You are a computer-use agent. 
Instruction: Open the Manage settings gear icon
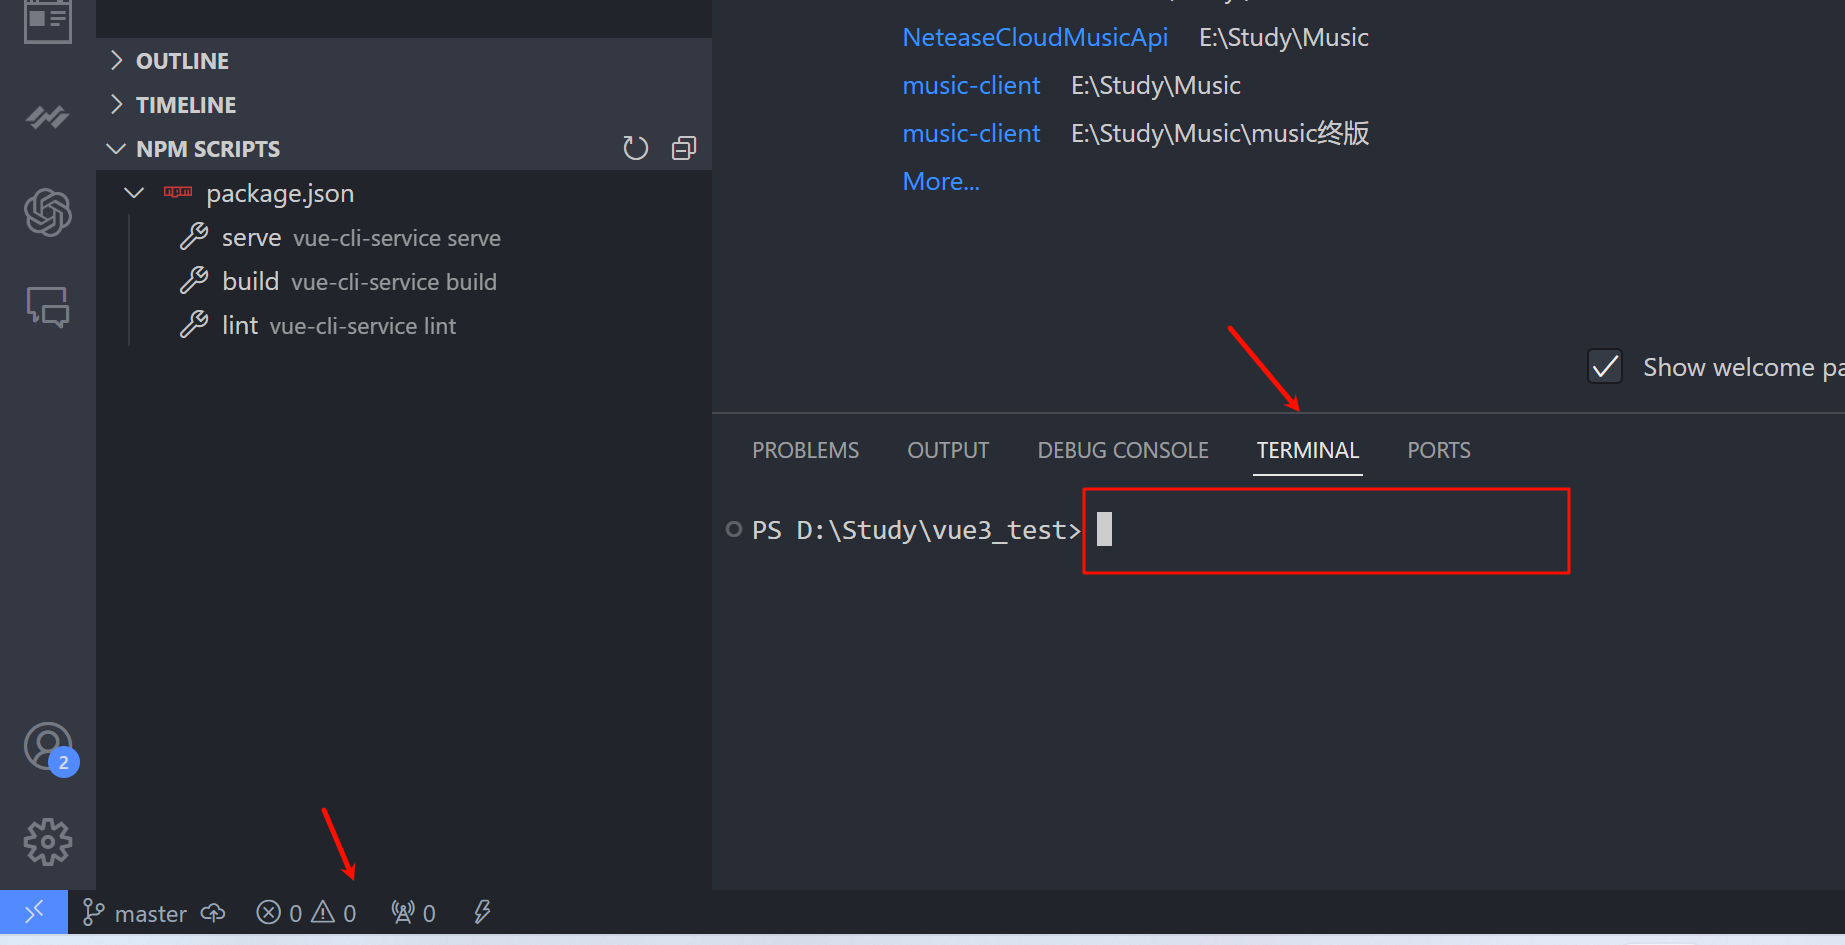[48, 842]
